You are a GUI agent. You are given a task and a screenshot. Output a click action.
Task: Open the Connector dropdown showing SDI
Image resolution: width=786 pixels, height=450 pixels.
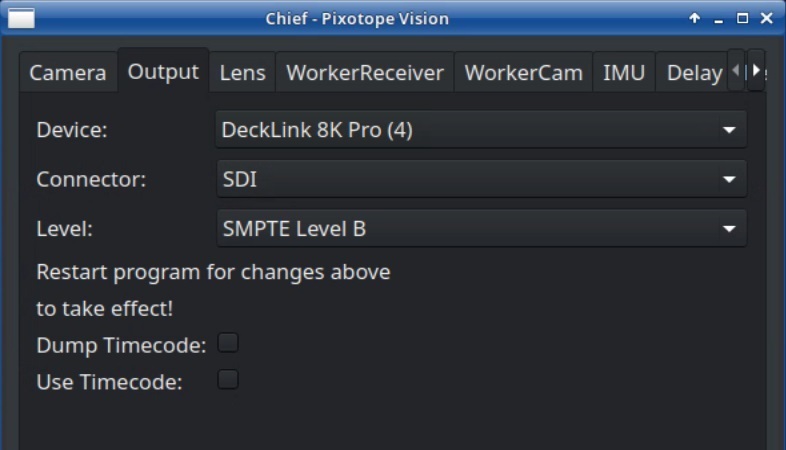(481, 179)
